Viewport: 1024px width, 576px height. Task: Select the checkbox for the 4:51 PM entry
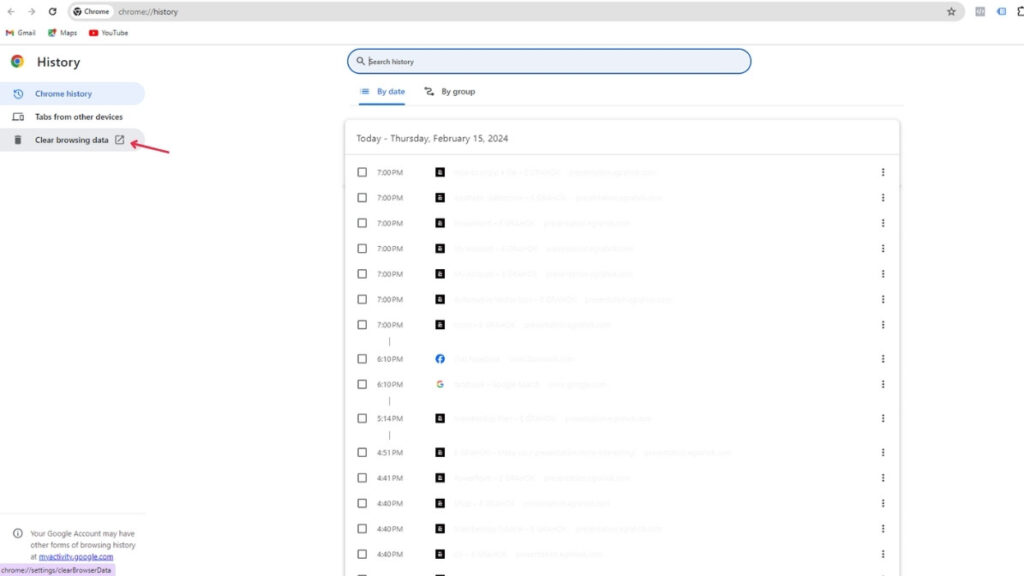click(x=362, y=453)
